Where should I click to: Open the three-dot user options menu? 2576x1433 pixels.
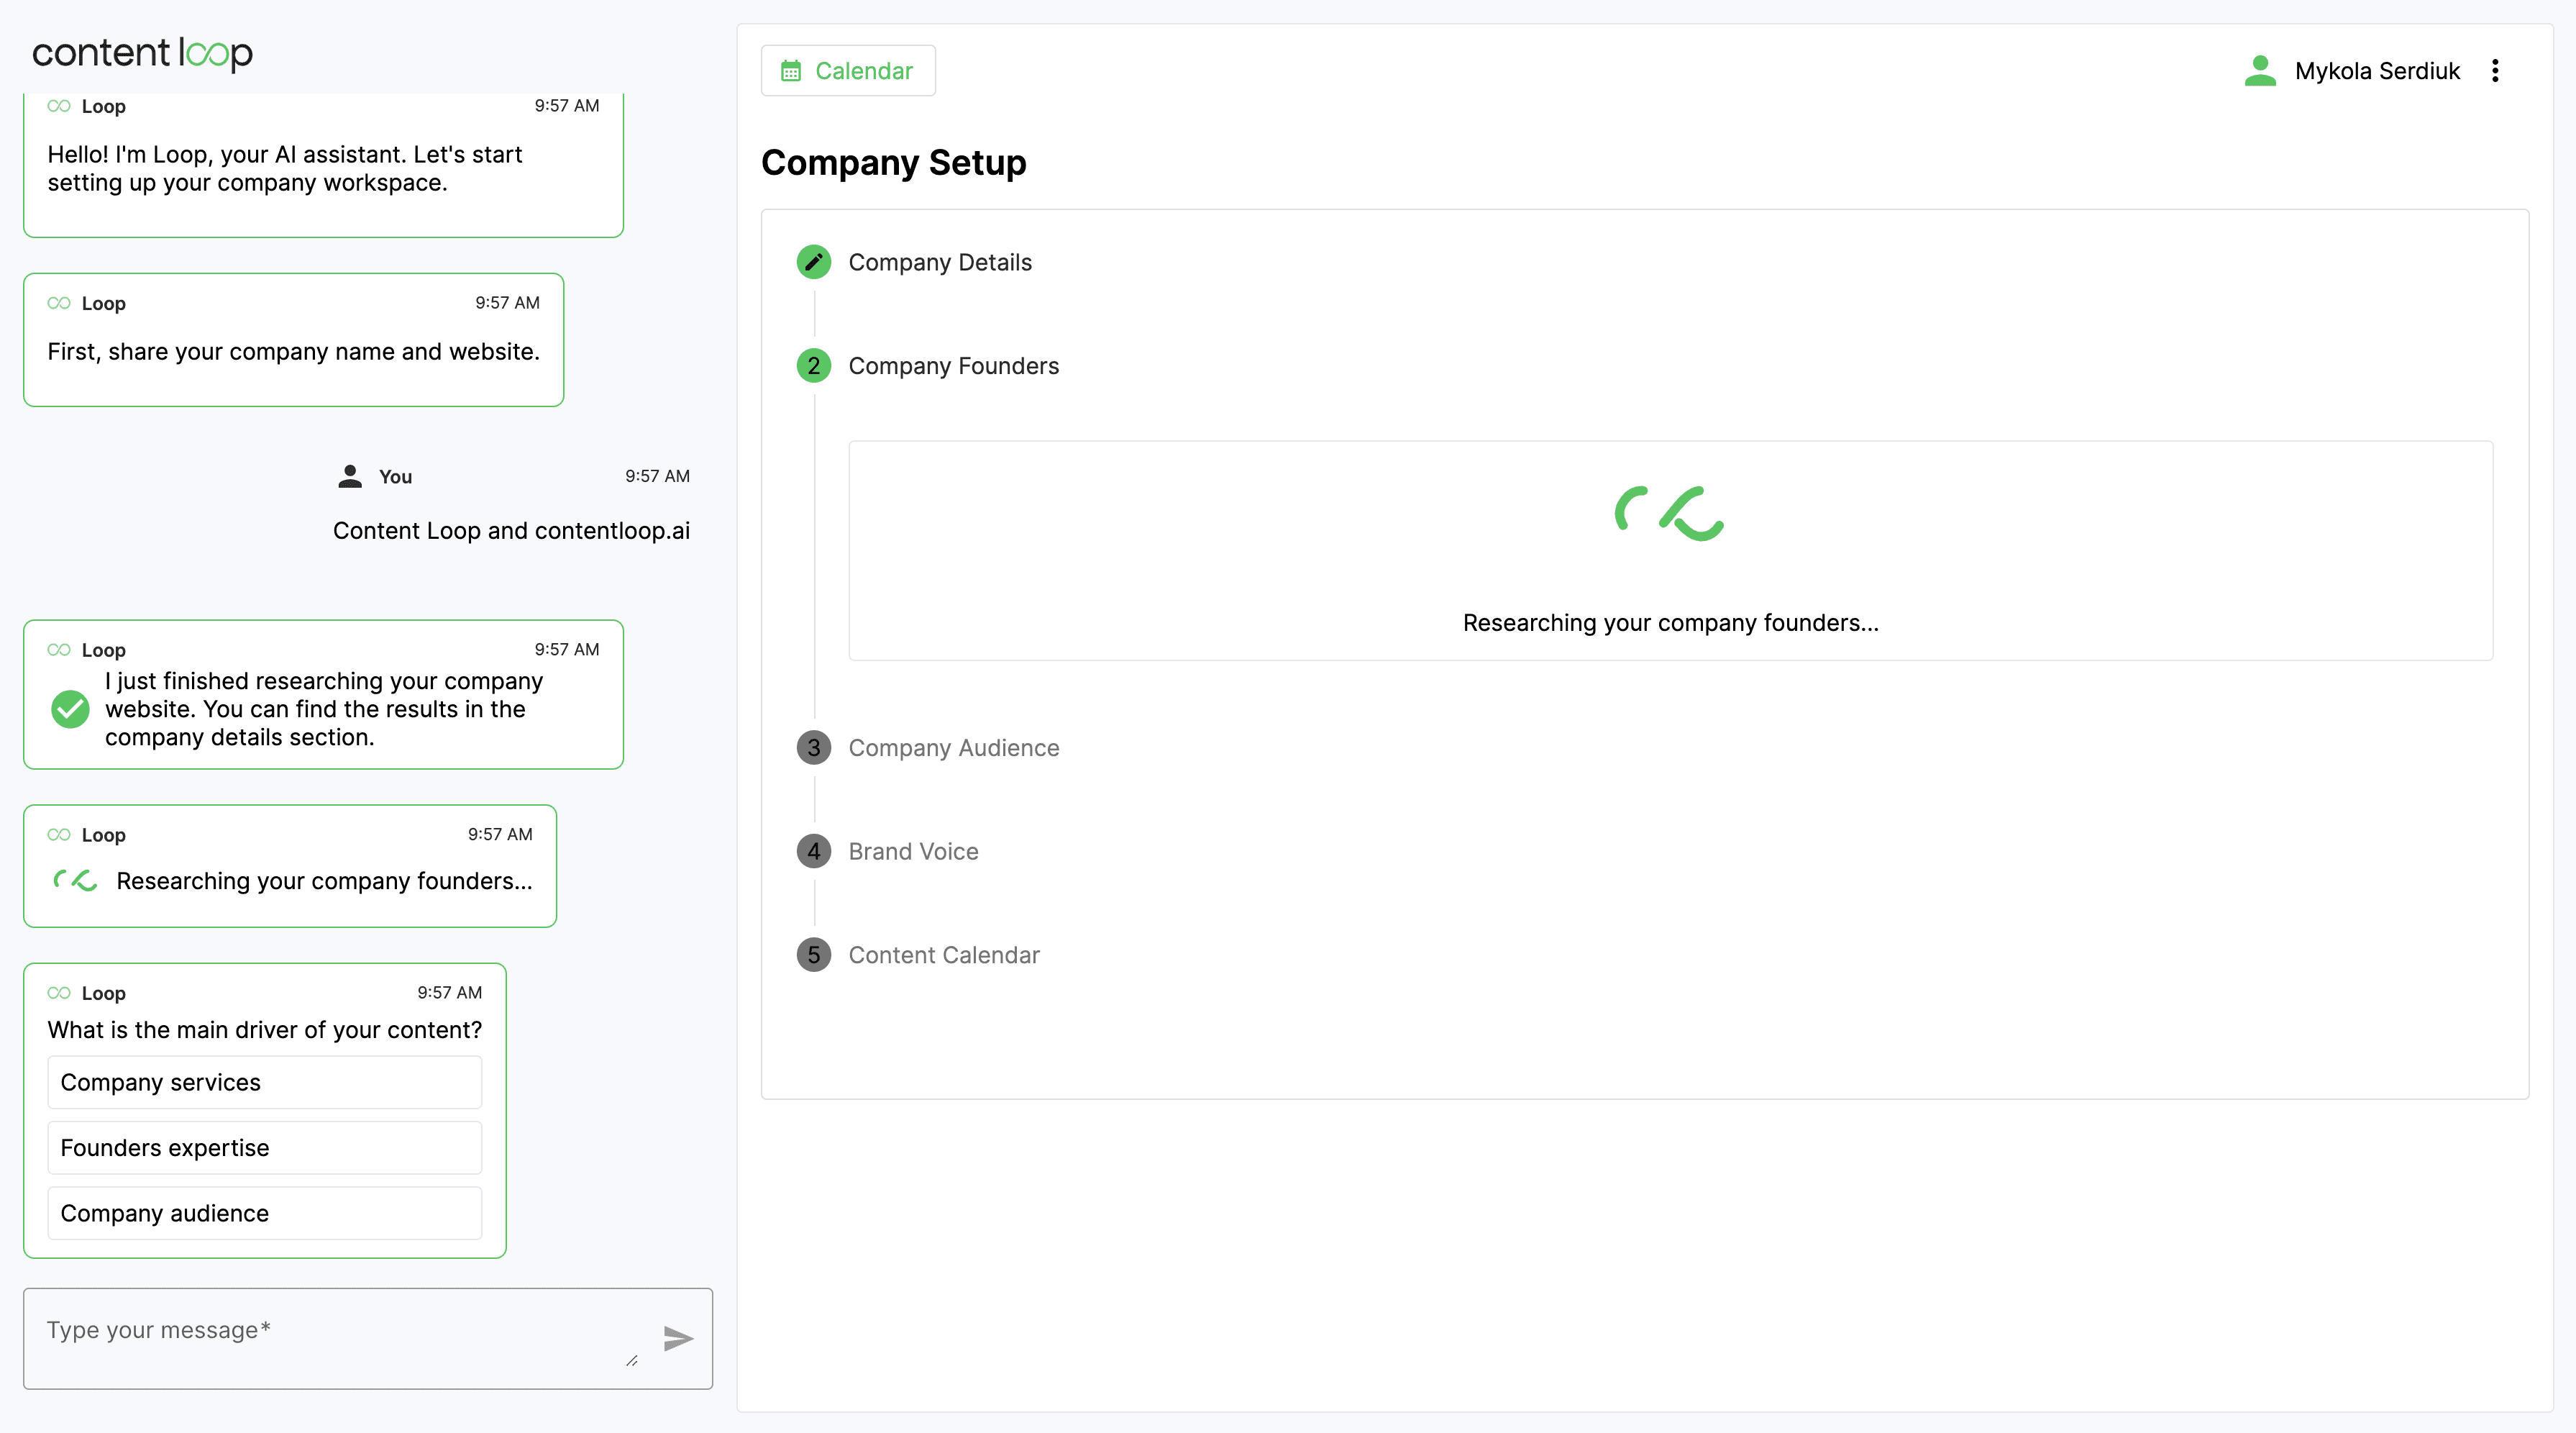click(x=2495, y=71)
